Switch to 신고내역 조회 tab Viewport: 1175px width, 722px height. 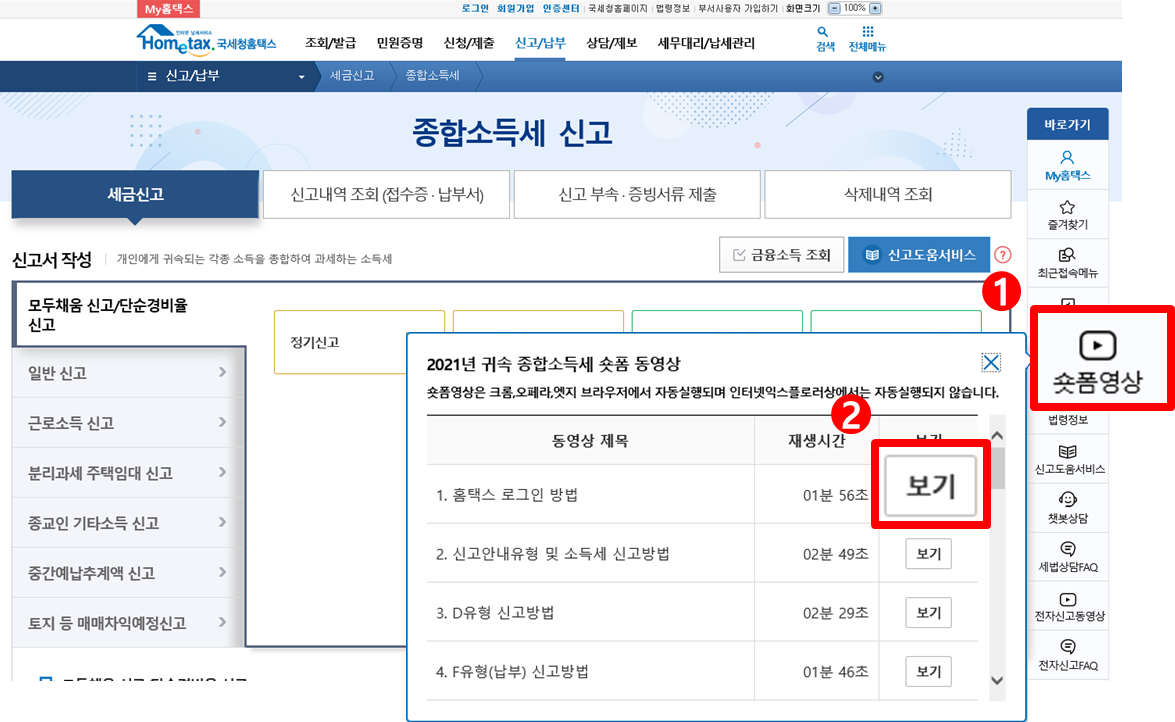pyautogui.click(x=387, y=194)
